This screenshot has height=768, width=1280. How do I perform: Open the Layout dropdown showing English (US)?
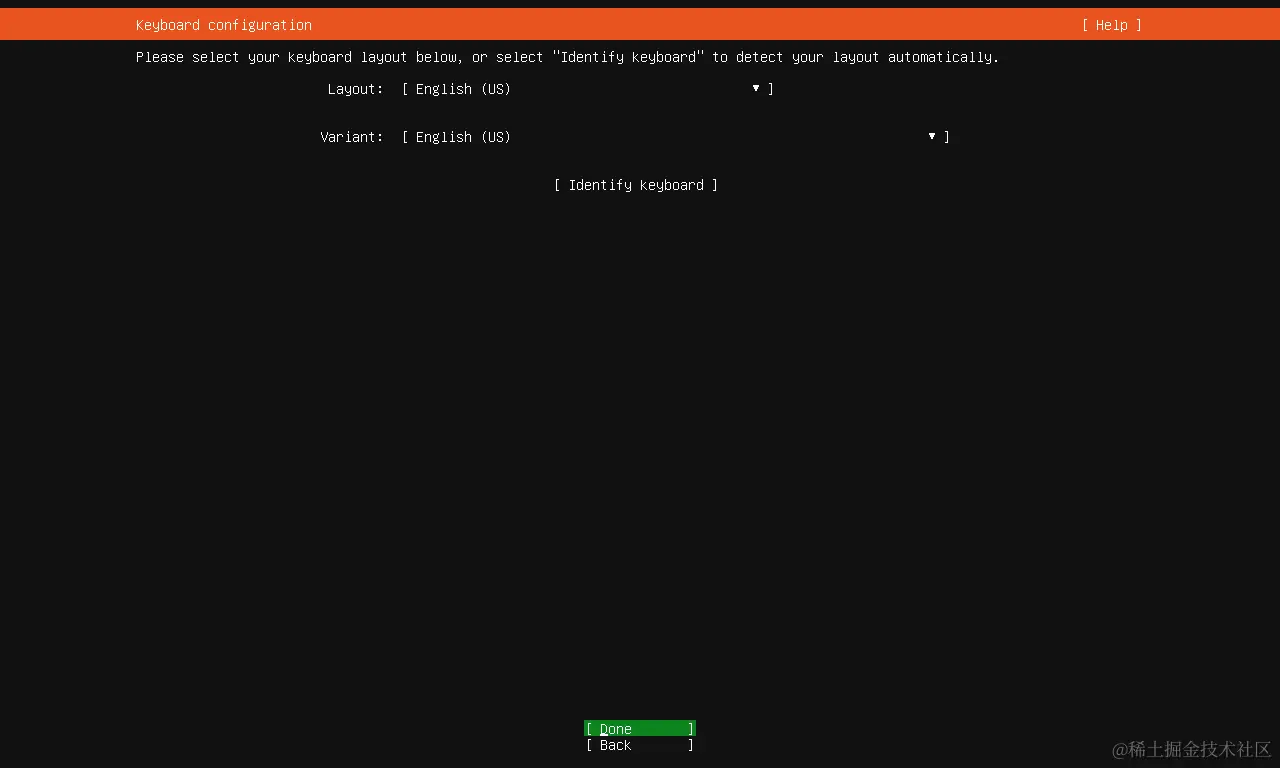(x=588, y=89)
